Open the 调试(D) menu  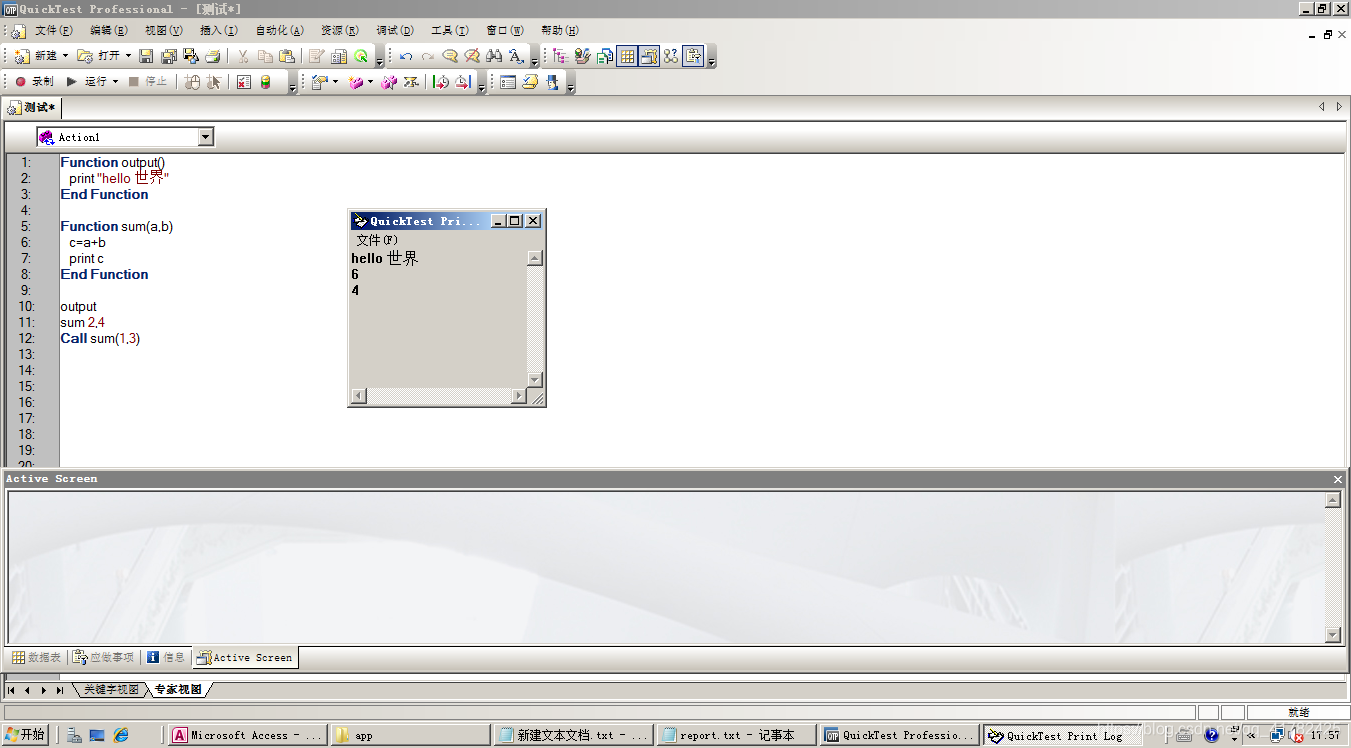click(x=395, y=31)
